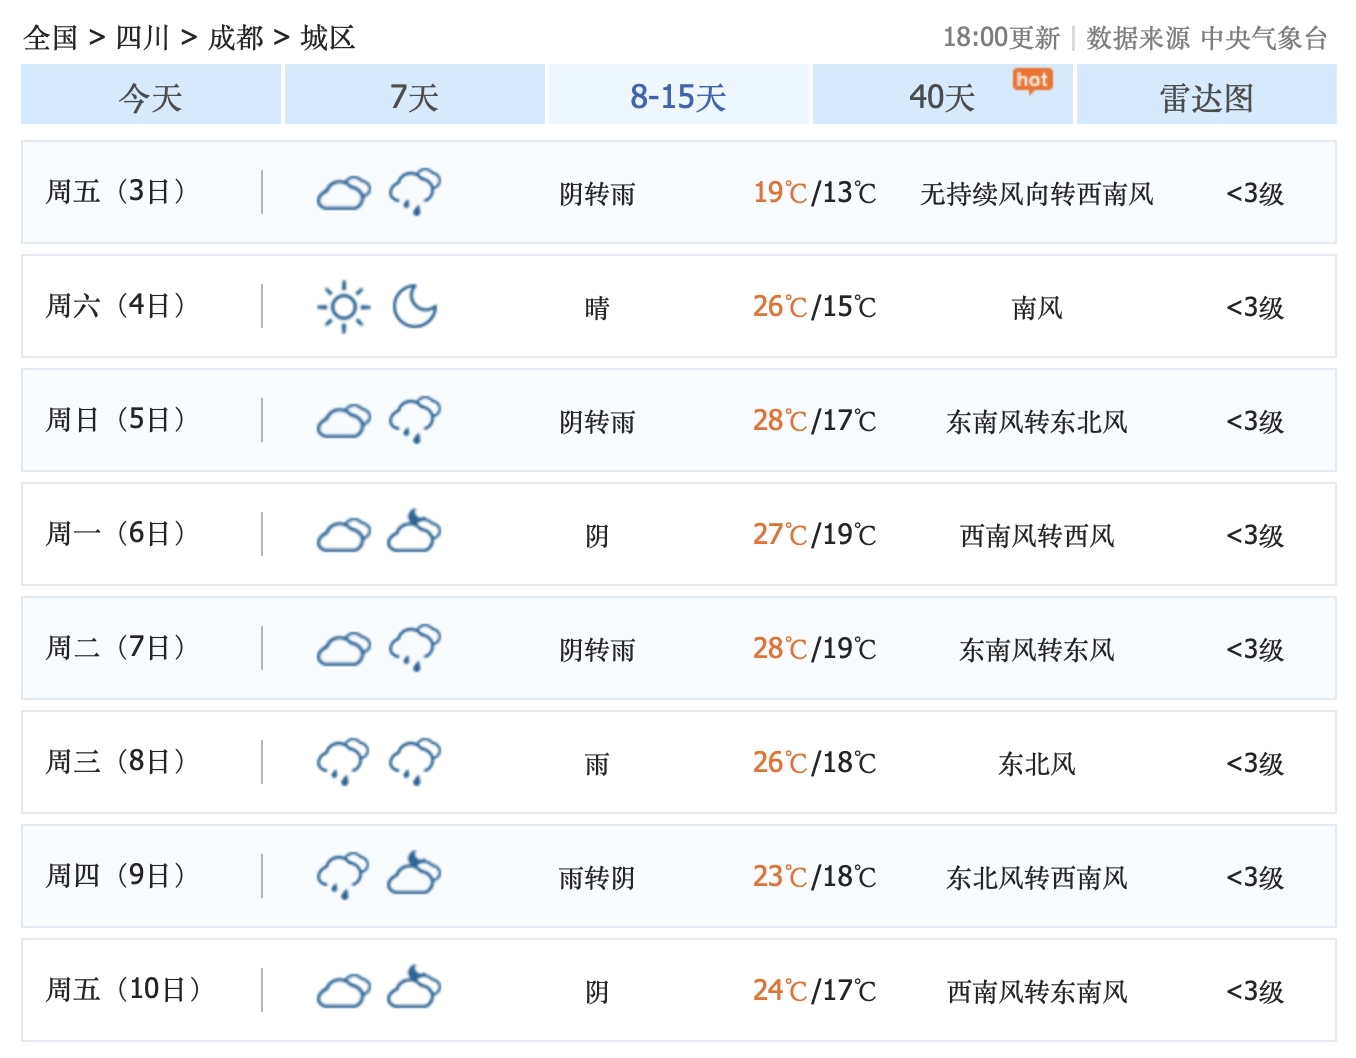Image resolution: width=1356 pixels, height=1058 pixels.
Task: Switch to the 今天 tab
Action: (149, 97)
